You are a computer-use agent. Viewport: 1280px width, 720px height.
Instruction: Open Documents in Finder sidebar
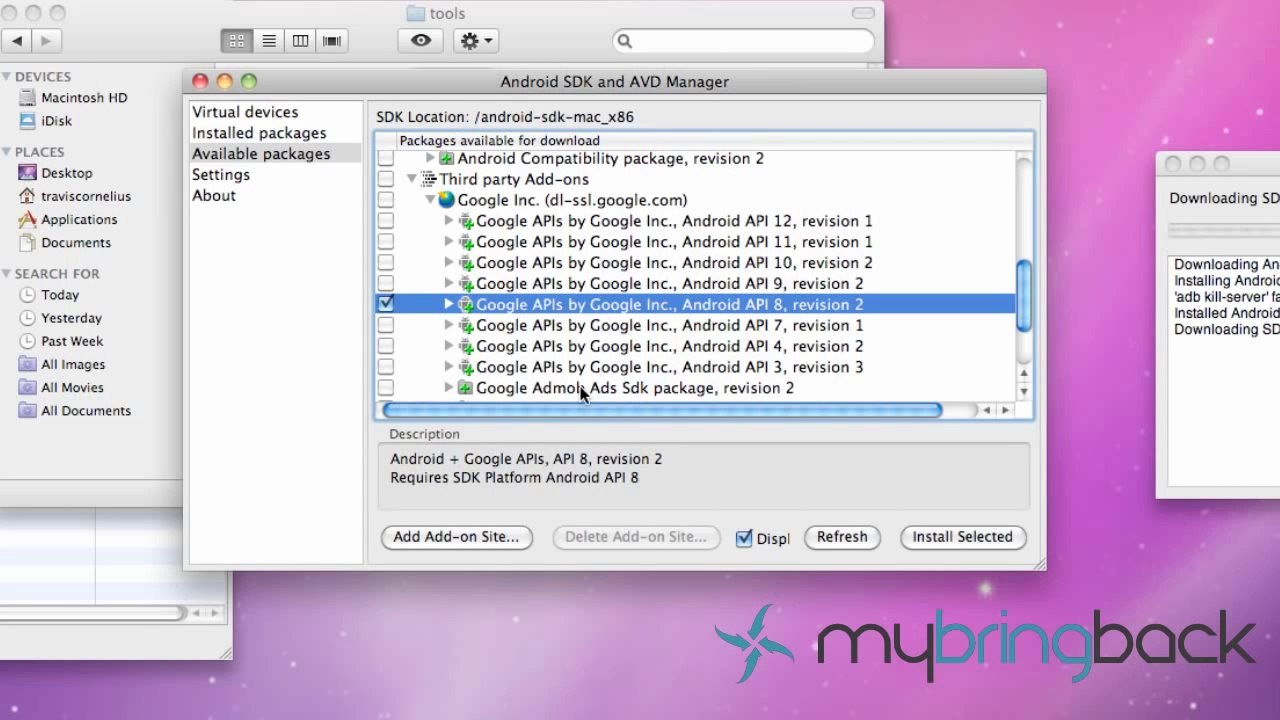click(x=76, y=242)
